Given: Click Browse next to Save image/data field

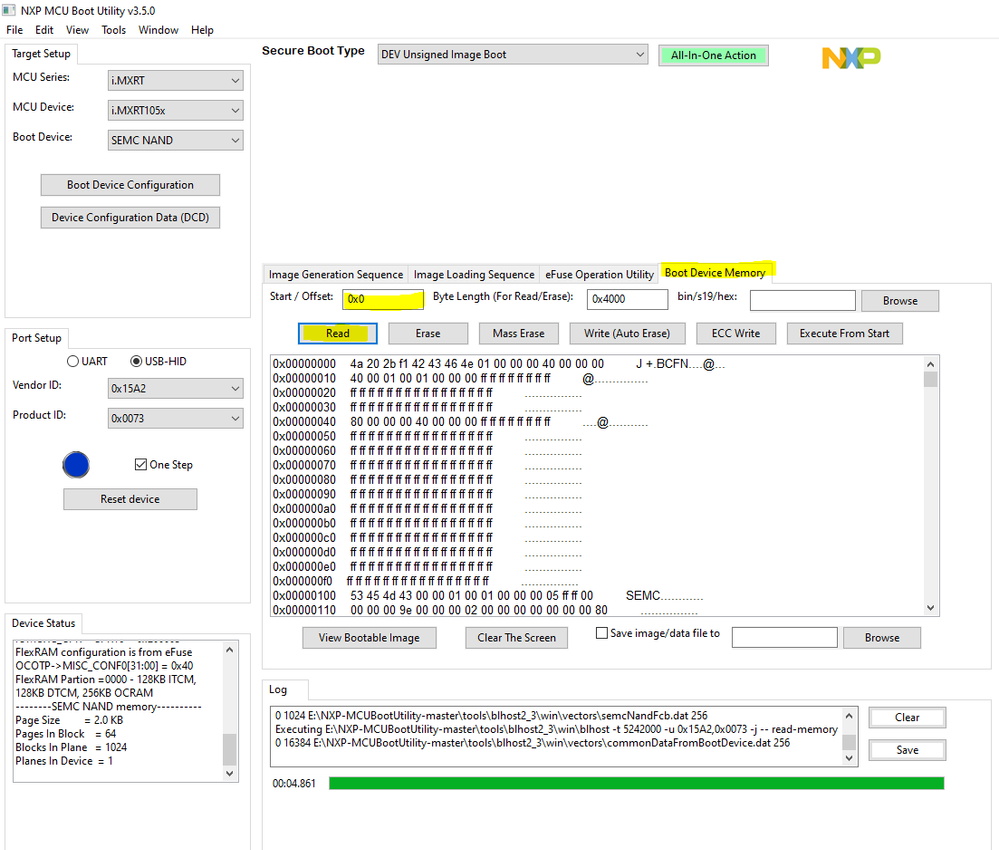Looking at the screenshot, I should [x=882, y=638].
